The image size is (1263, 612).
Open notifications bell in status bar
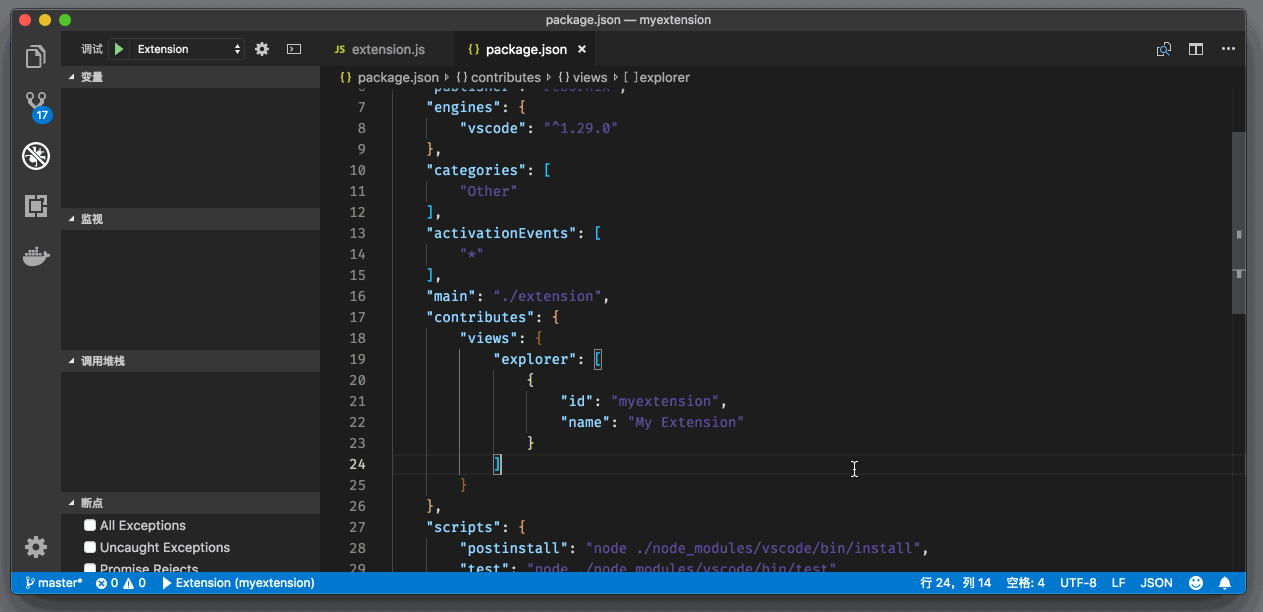1224,582
